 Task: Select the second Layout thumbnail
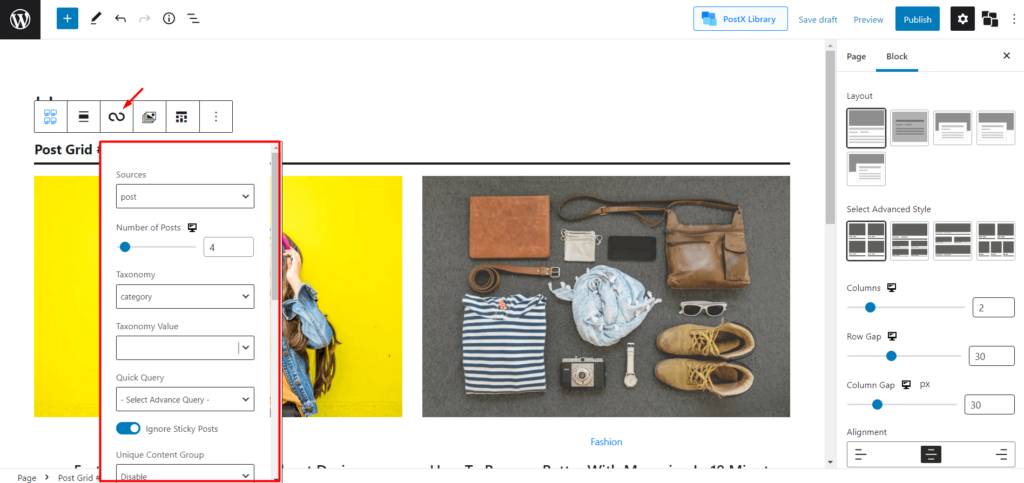(909, 128)
